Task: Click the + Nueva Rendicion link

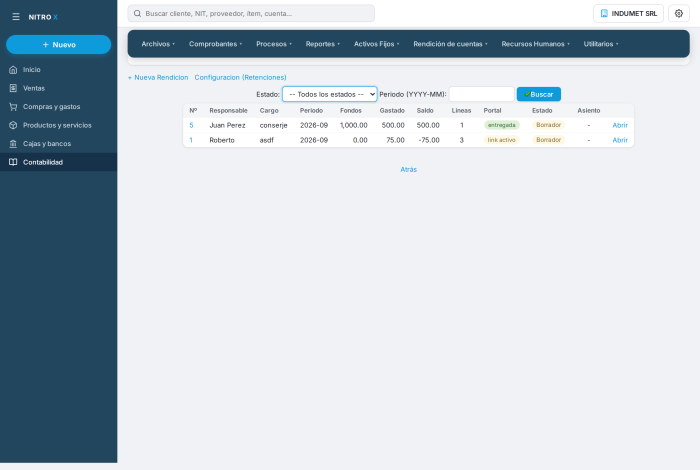Action: (x=158, y=77)
